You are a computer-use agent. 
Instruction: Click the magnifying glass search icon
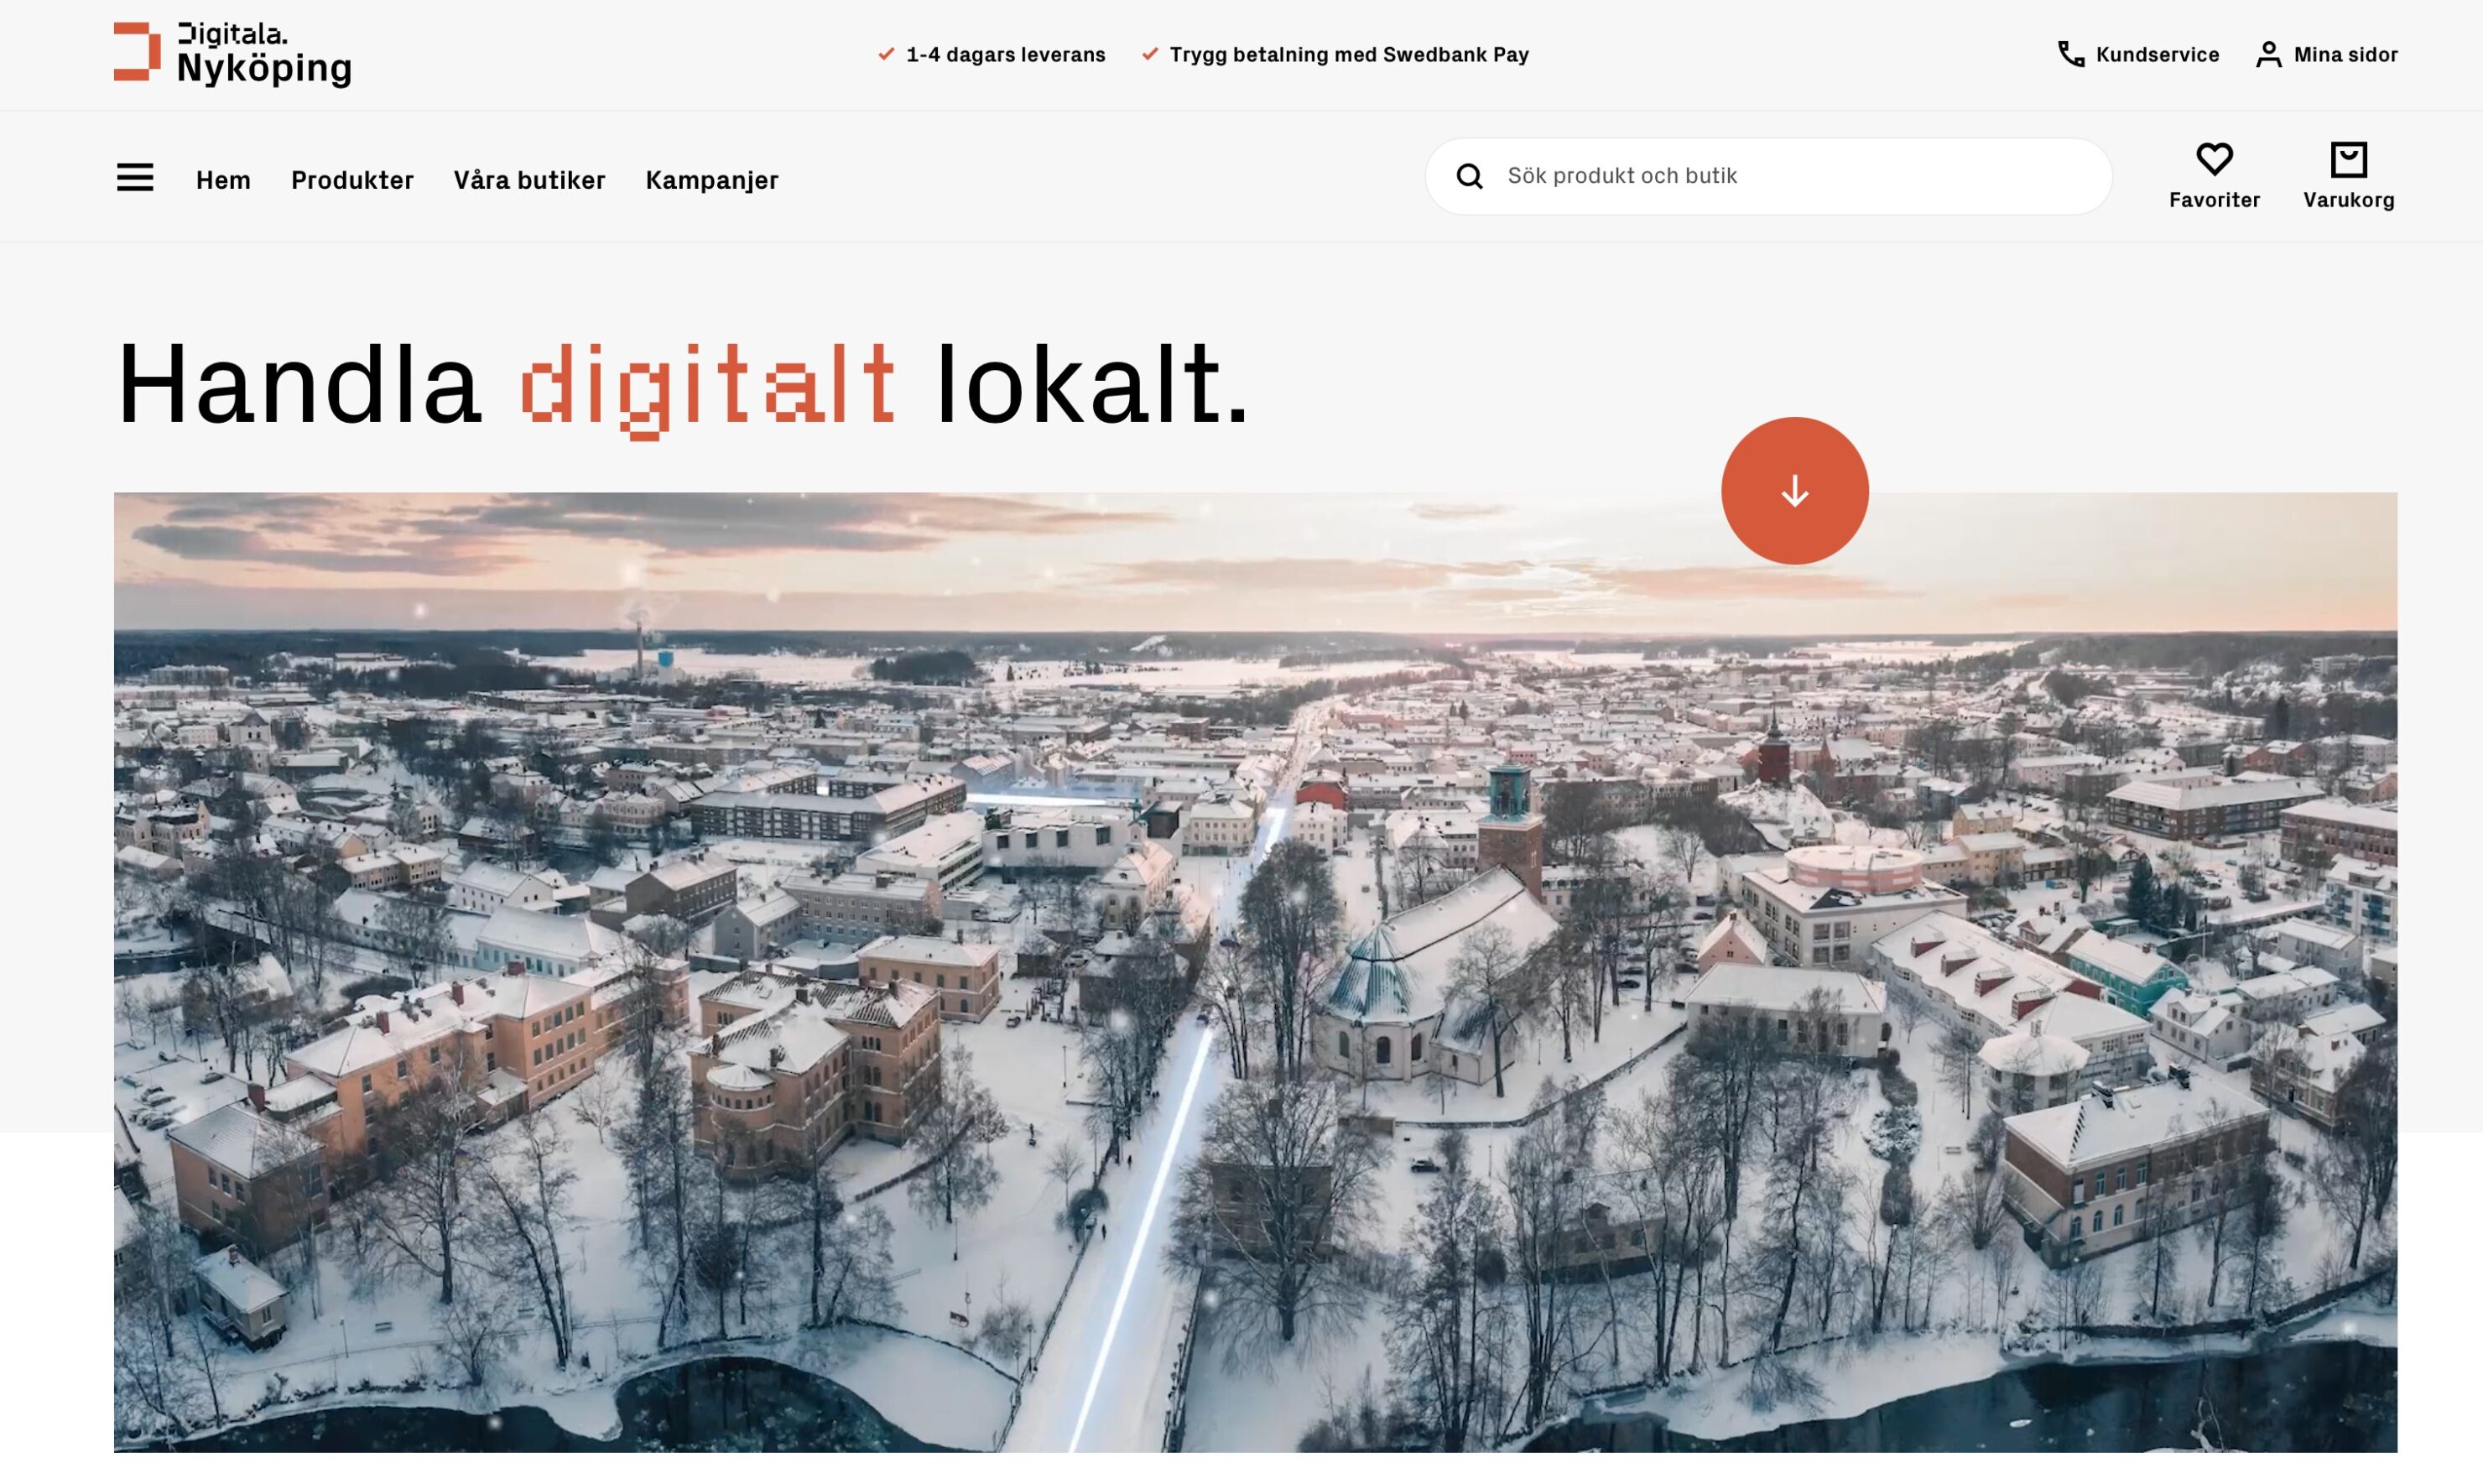point(1469,176)
